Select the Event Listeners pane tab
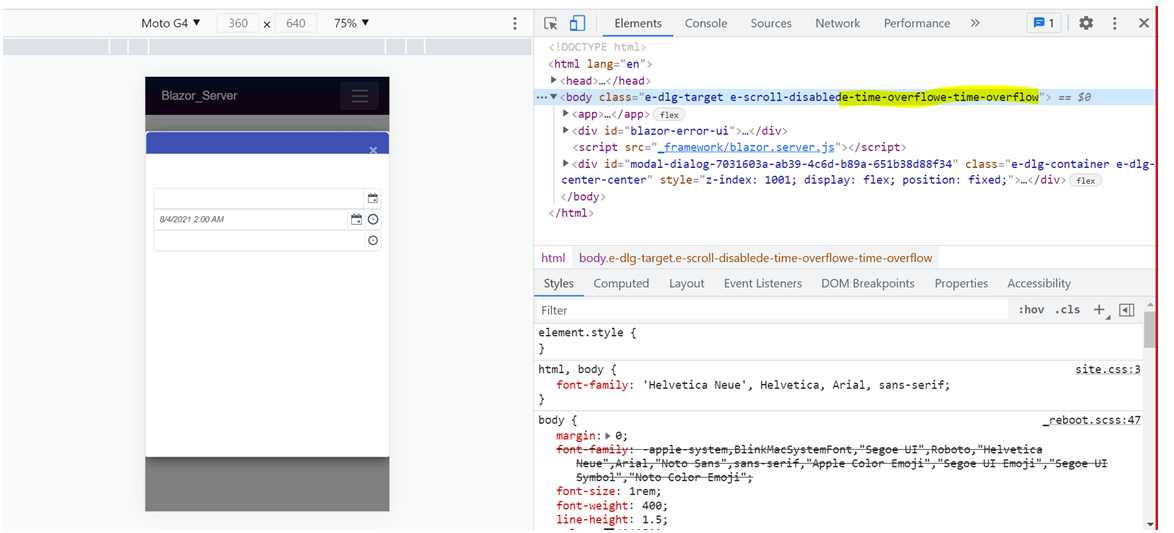Viewport: 1174px width, 533px height. pos(762,283)
